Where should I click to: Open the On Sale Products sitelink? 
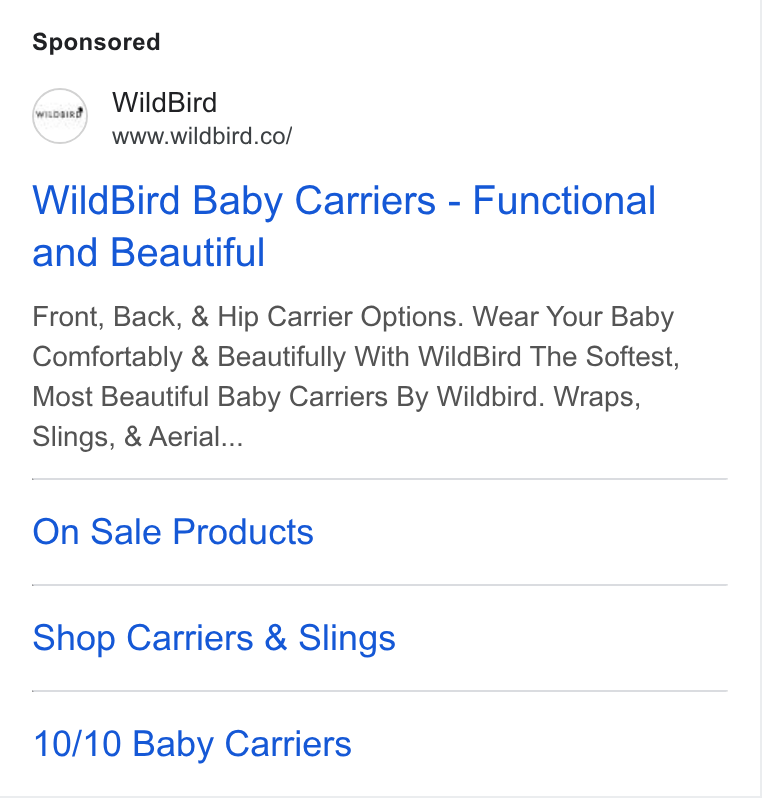pos(173,532)
